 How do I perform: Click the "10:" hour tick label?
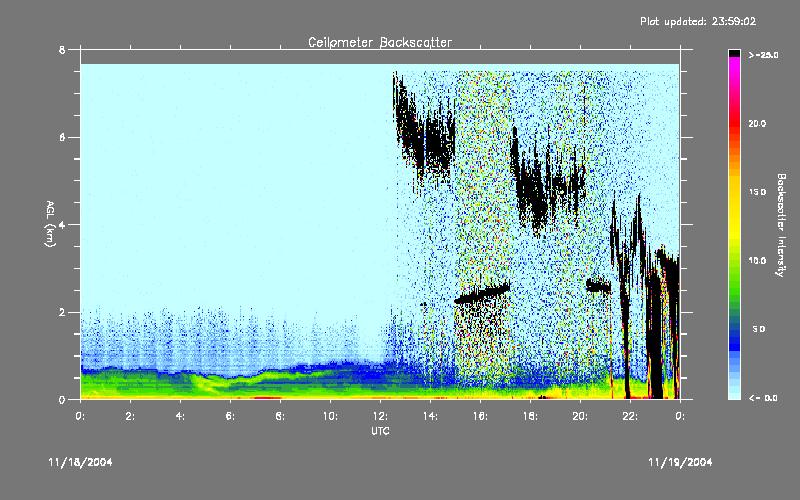(330, 416)
